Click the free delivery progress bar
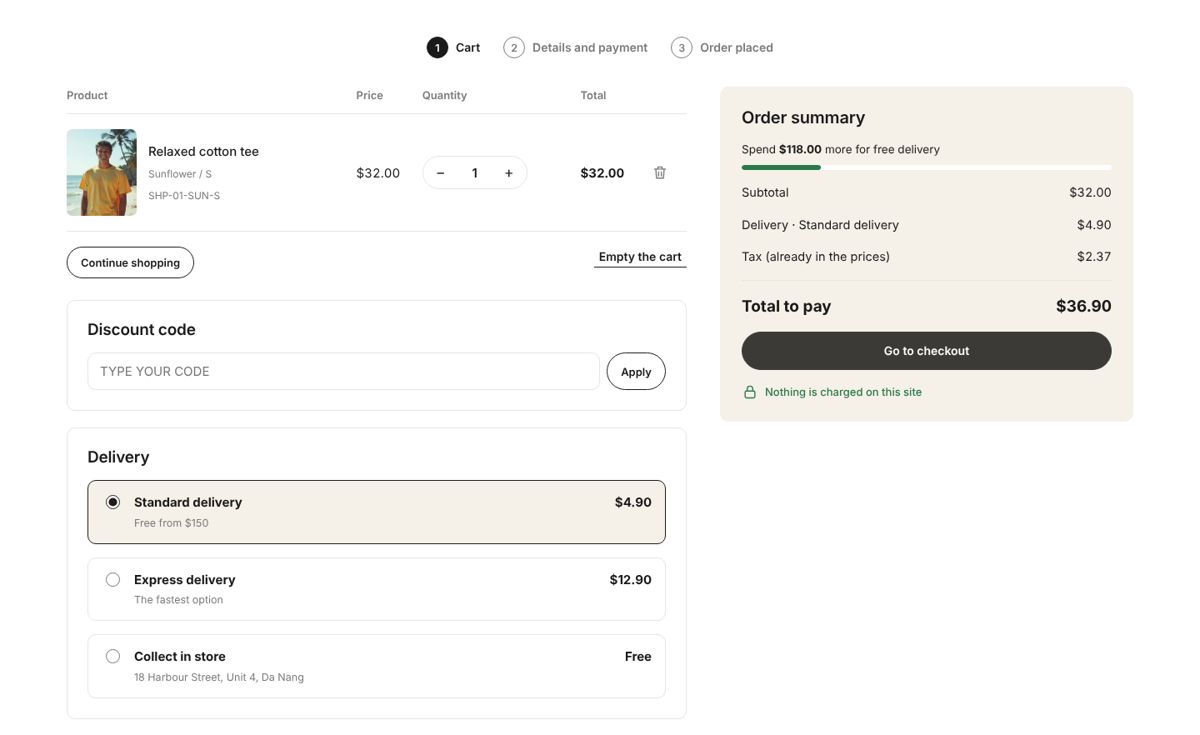The width and height of the screenshot is (1200, 735). click(x=926, y=167)
